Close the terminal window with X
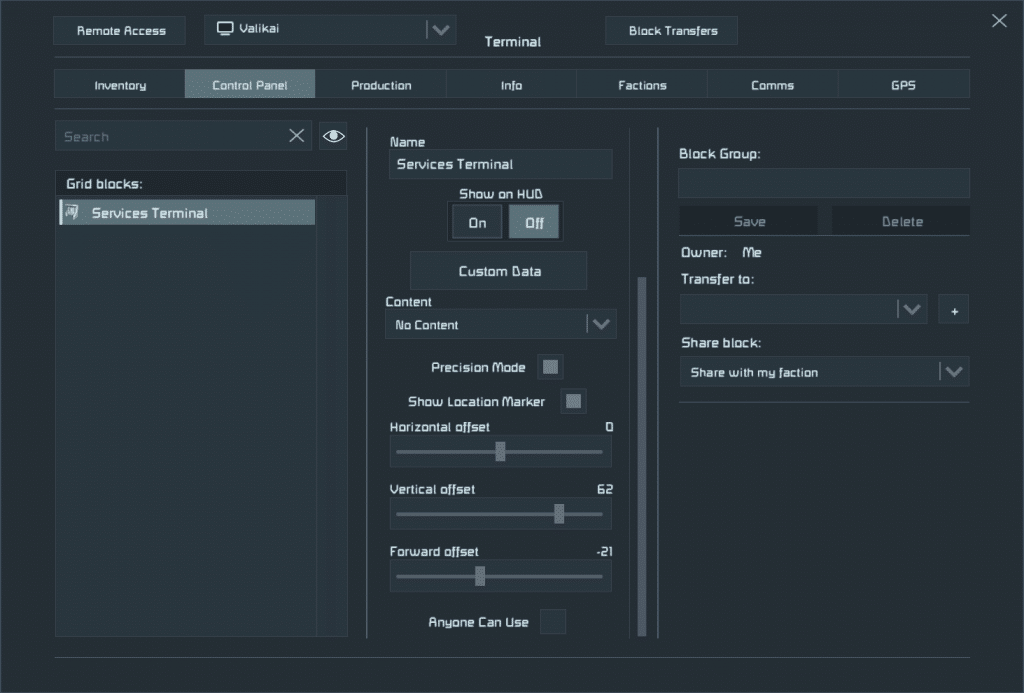This screenshot has height=693, width=1024. coord(999,21)
